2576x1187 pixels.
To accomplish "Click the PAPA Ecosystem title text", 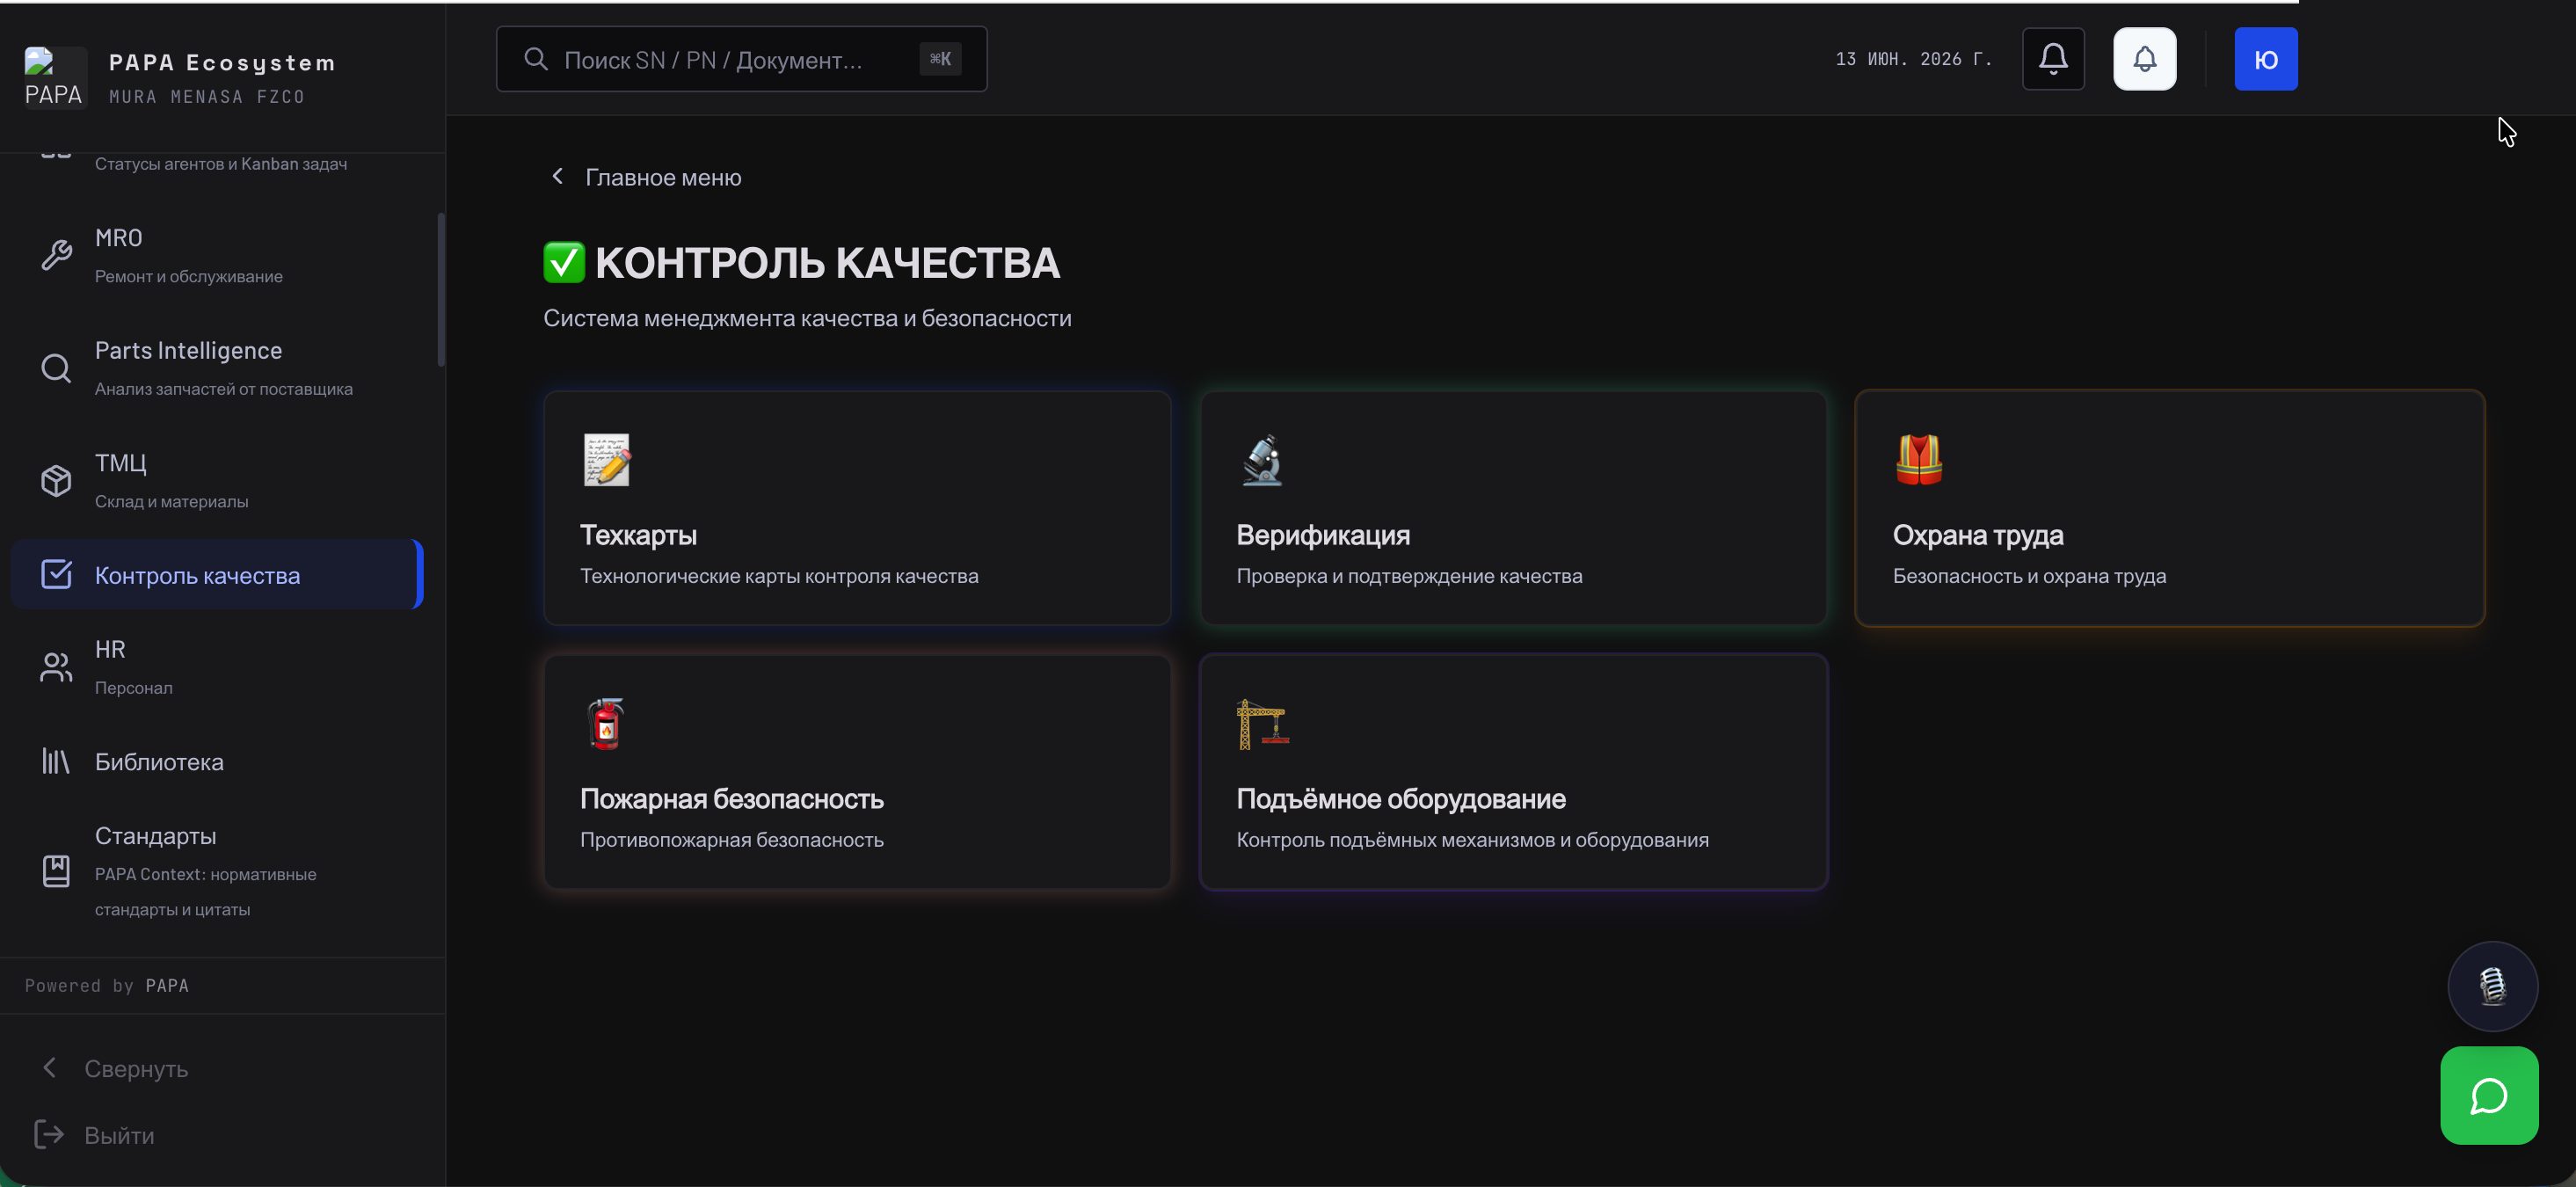I will (222, 62).
